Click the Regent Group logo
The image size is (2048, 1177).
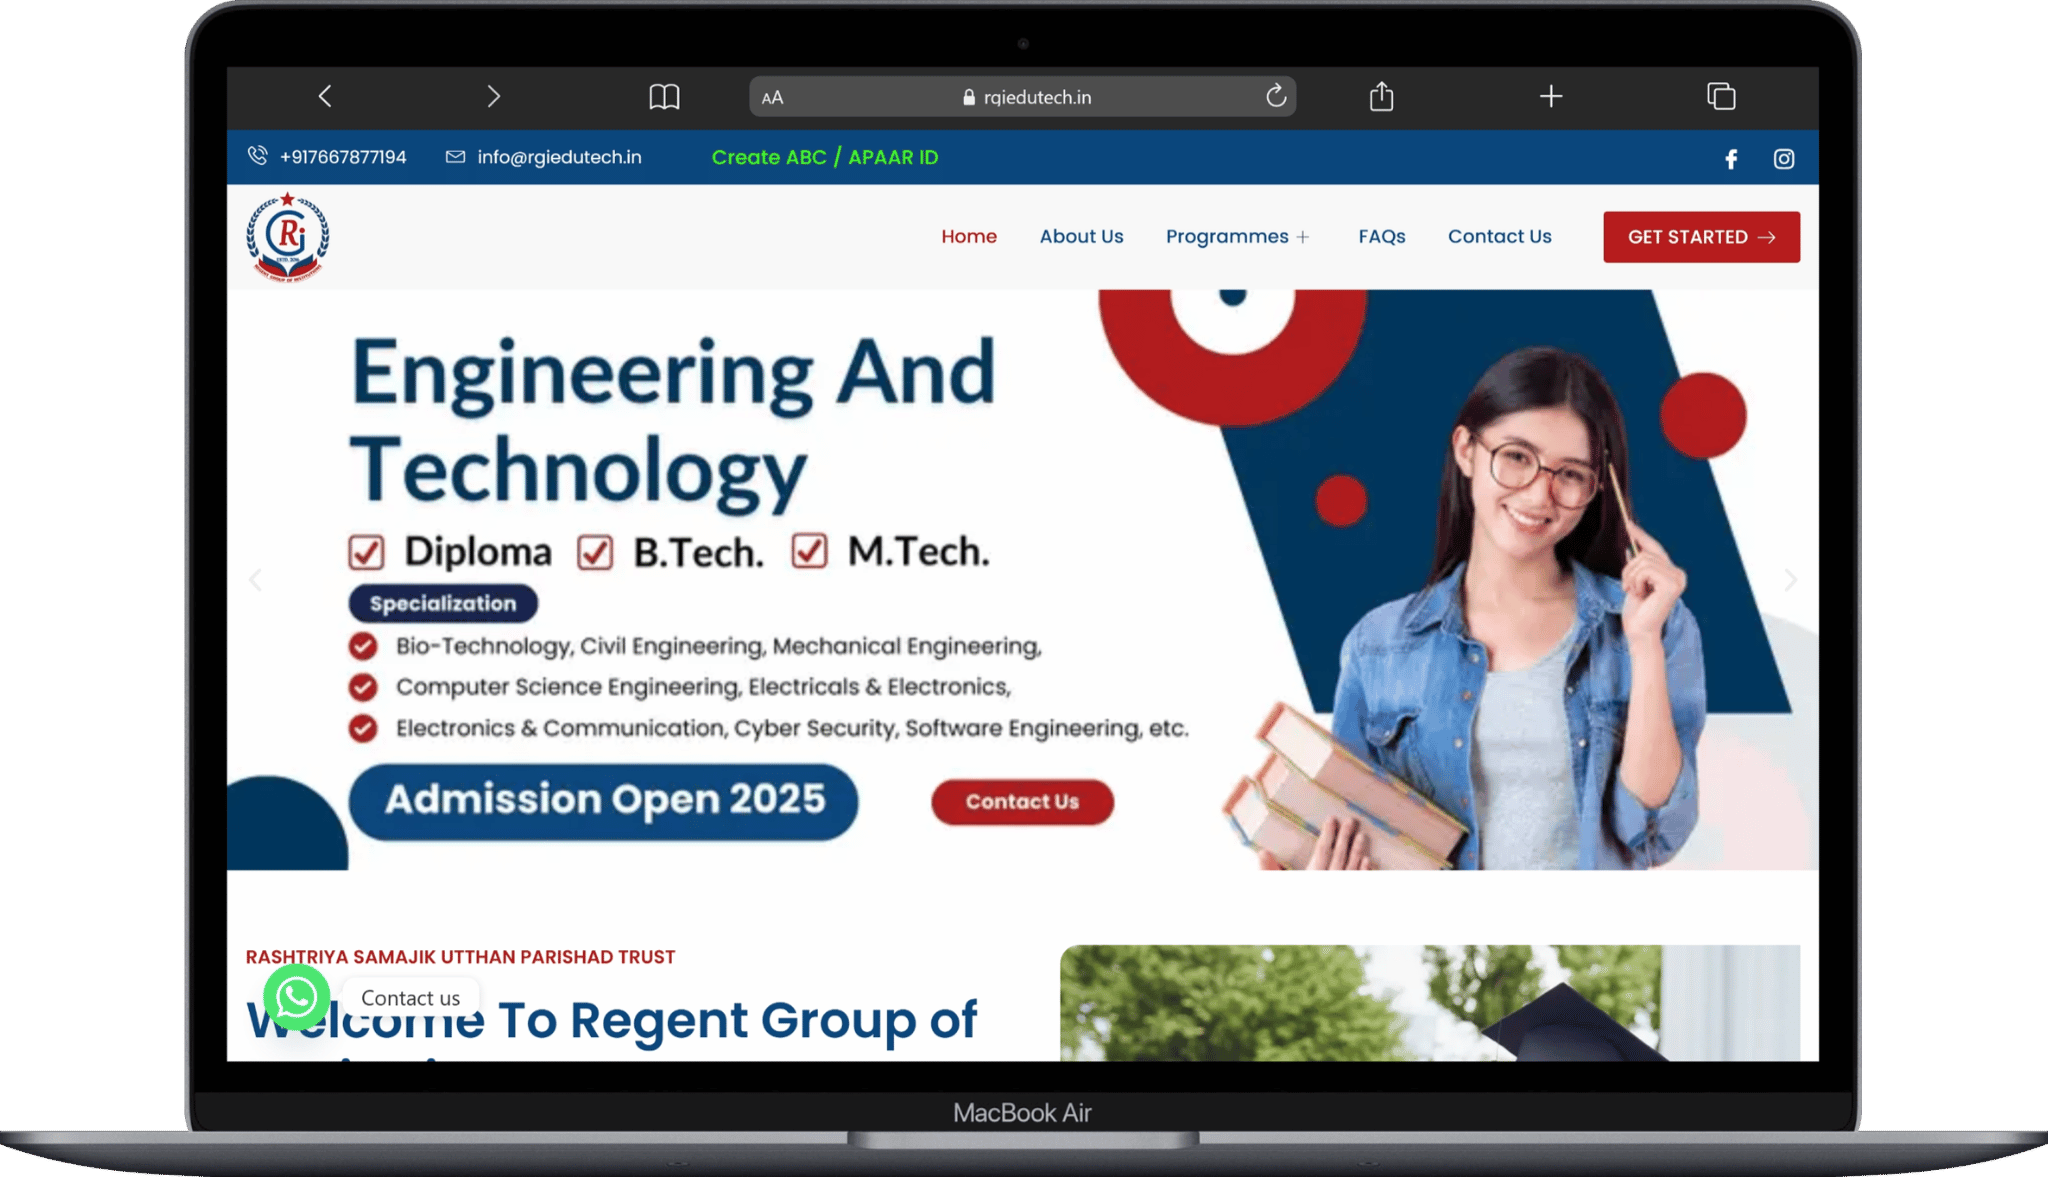(288, 237)
